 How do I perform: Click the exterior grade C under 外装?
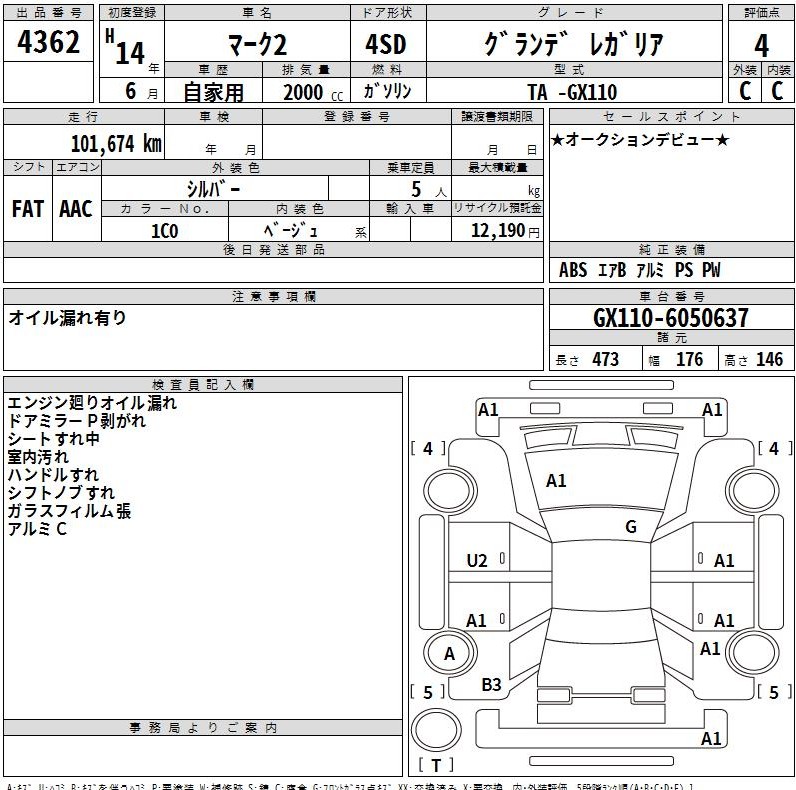click(745, 91)
